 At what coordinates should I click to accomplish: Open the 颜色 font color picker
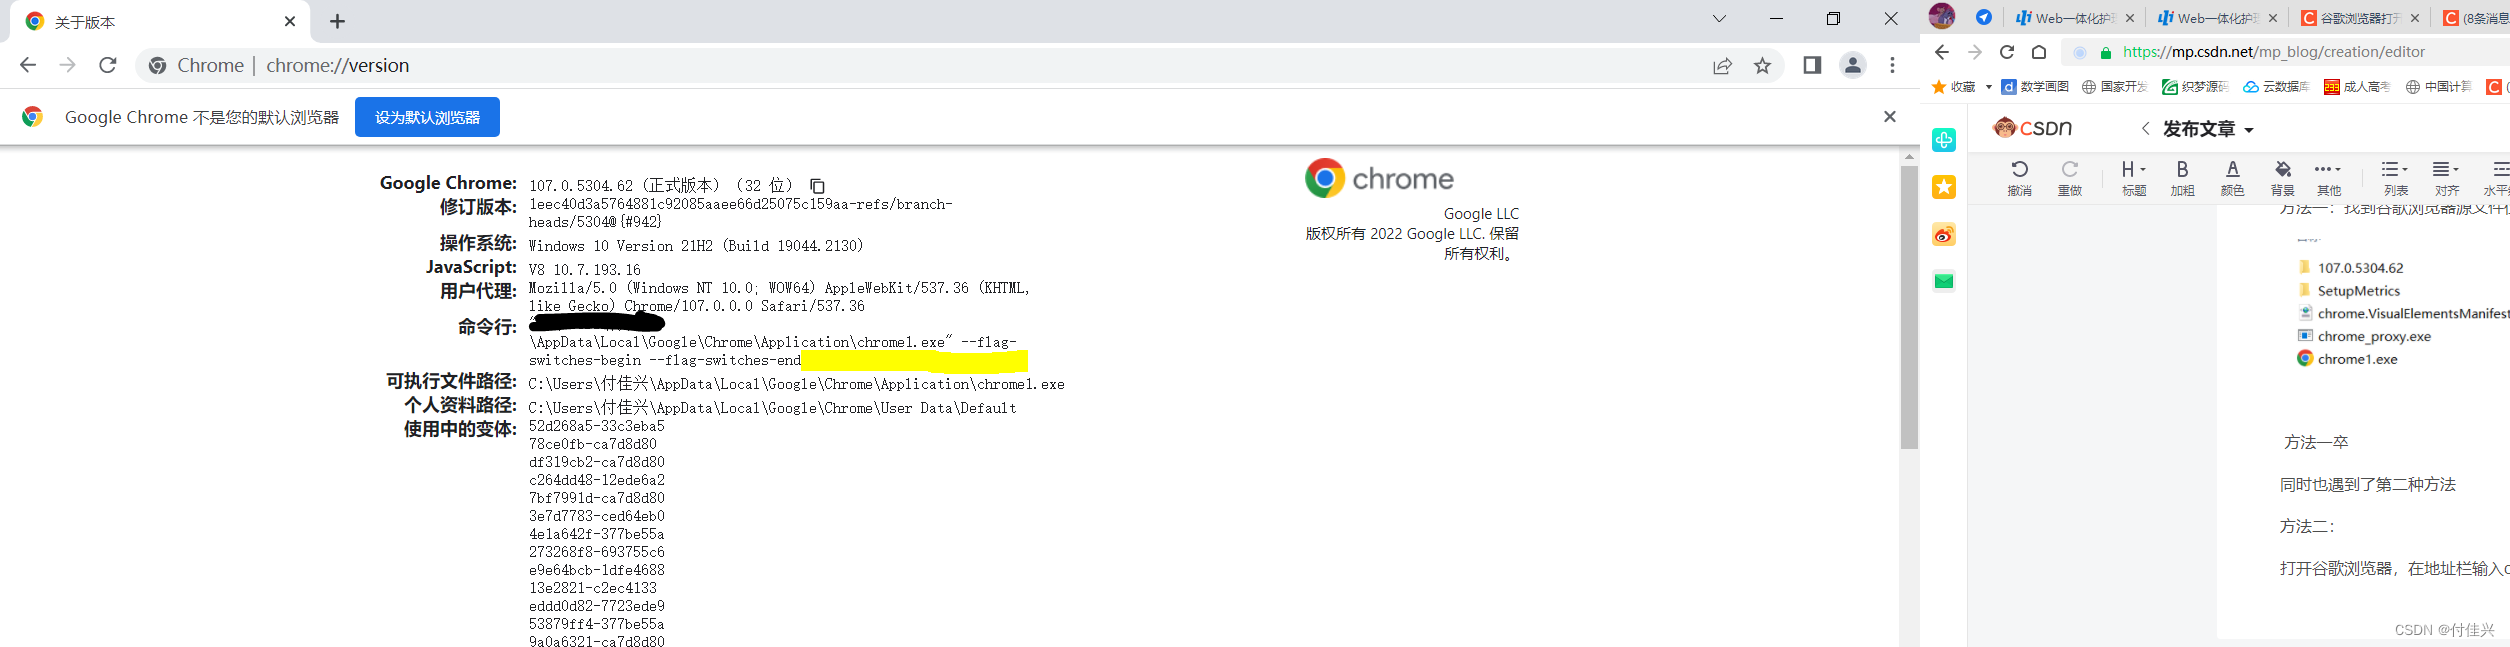(2232, 178)
